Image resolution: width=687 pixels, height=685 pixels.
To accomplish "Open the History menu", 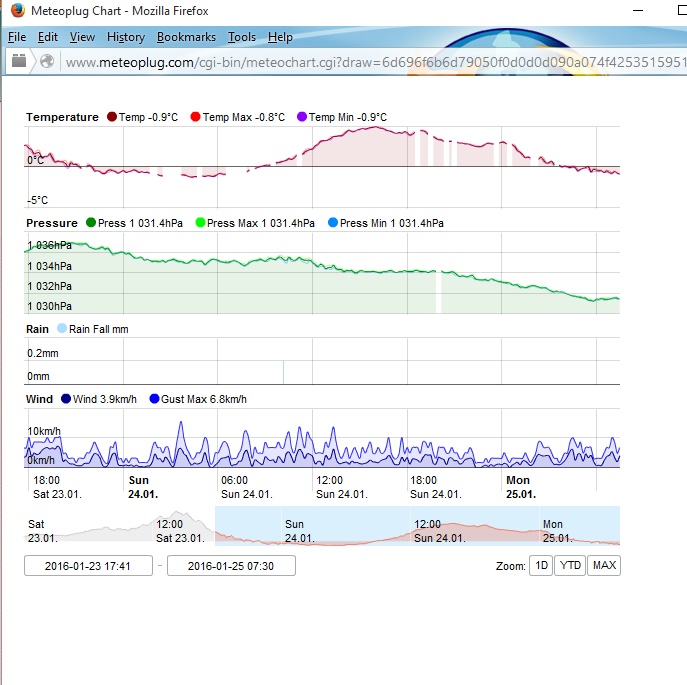I will click(126, 37).
